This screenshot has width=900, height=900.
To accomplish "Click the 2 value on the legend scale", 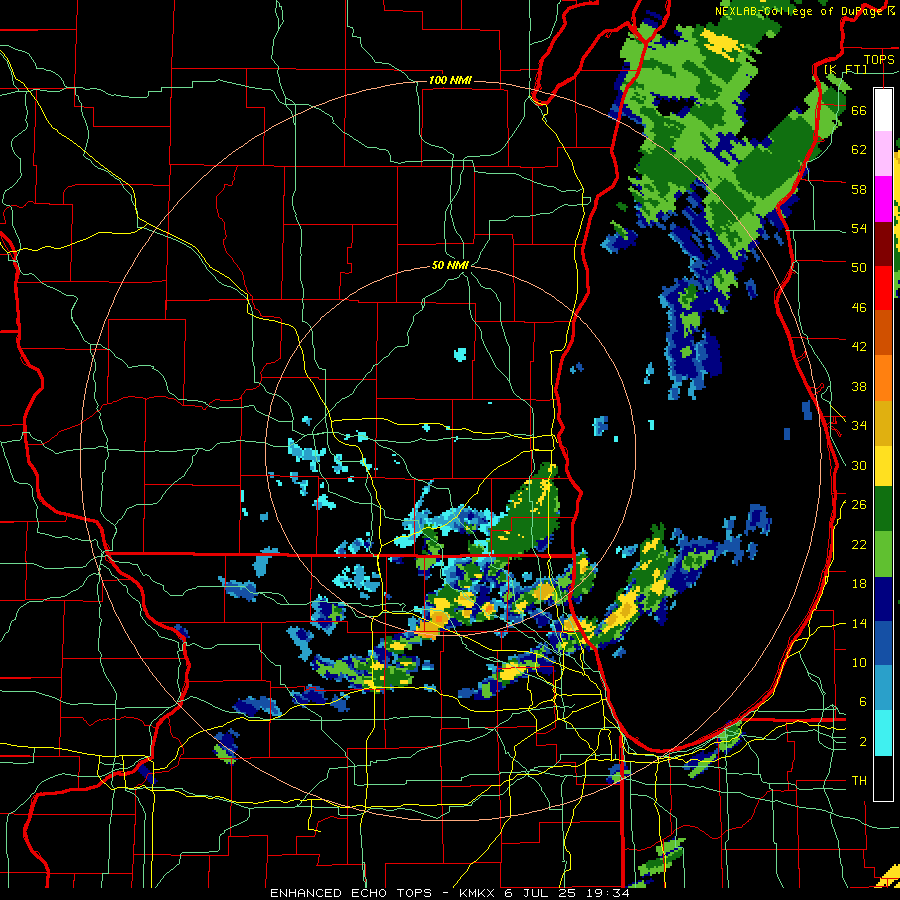I will (863, 742).
